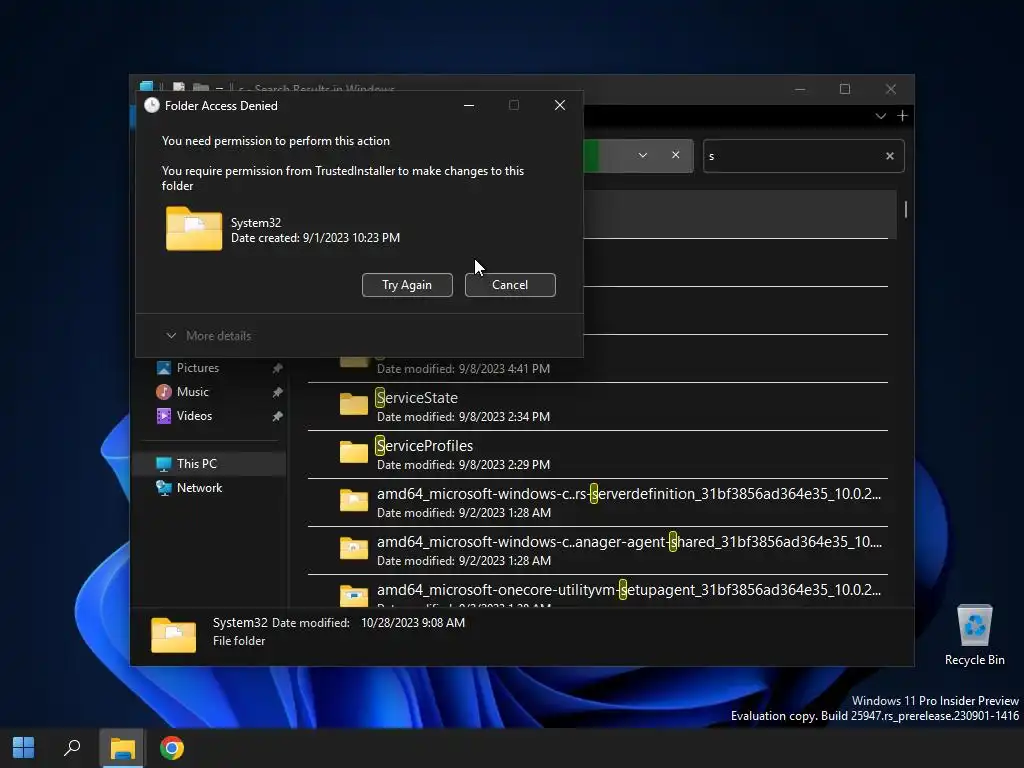The width and height of the screenshot is (1024, 768).
Task: Open the address bar history dropdown
Action: pyautogui.click(x=643, y=155)
